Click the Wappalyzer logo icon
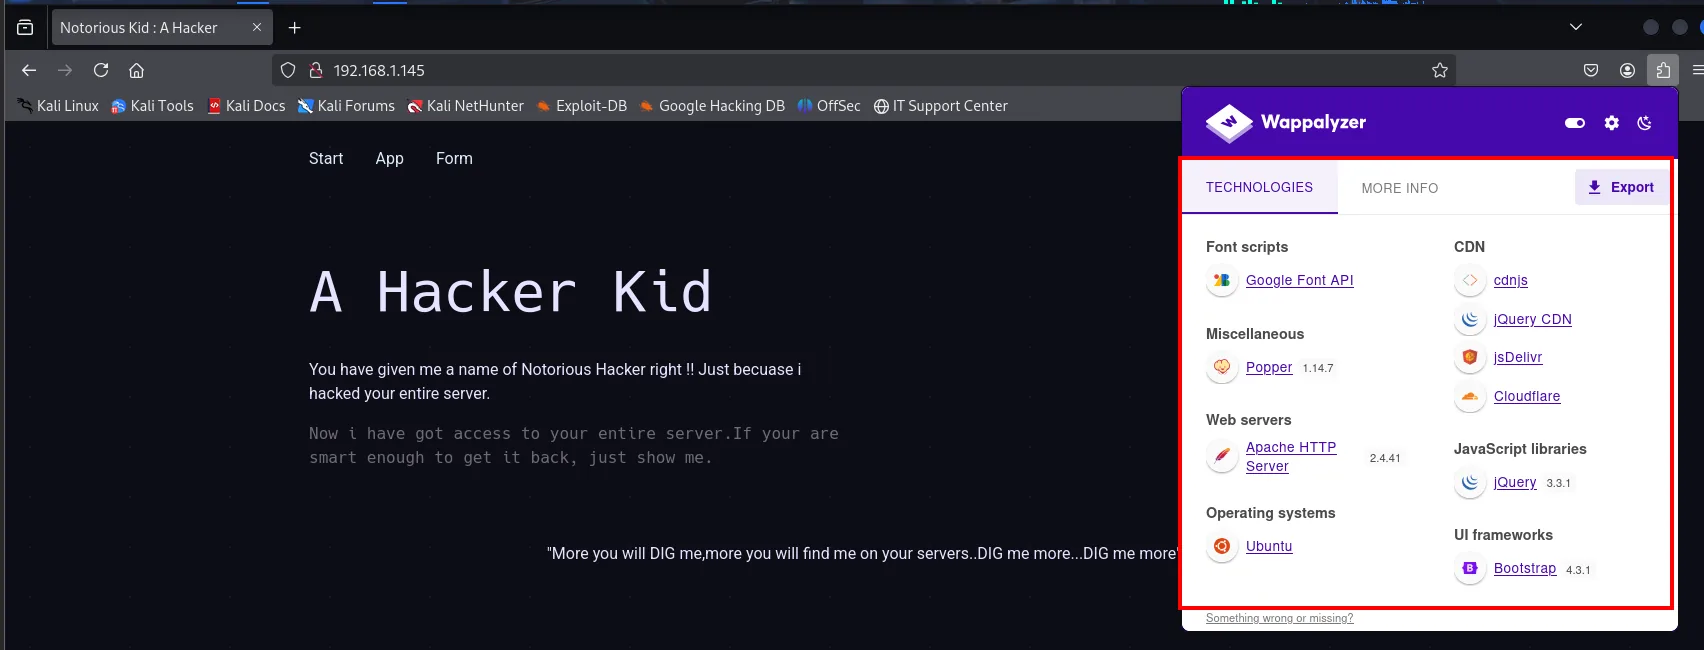Viewport: 1704px width, 650px height. point(1229,123)
